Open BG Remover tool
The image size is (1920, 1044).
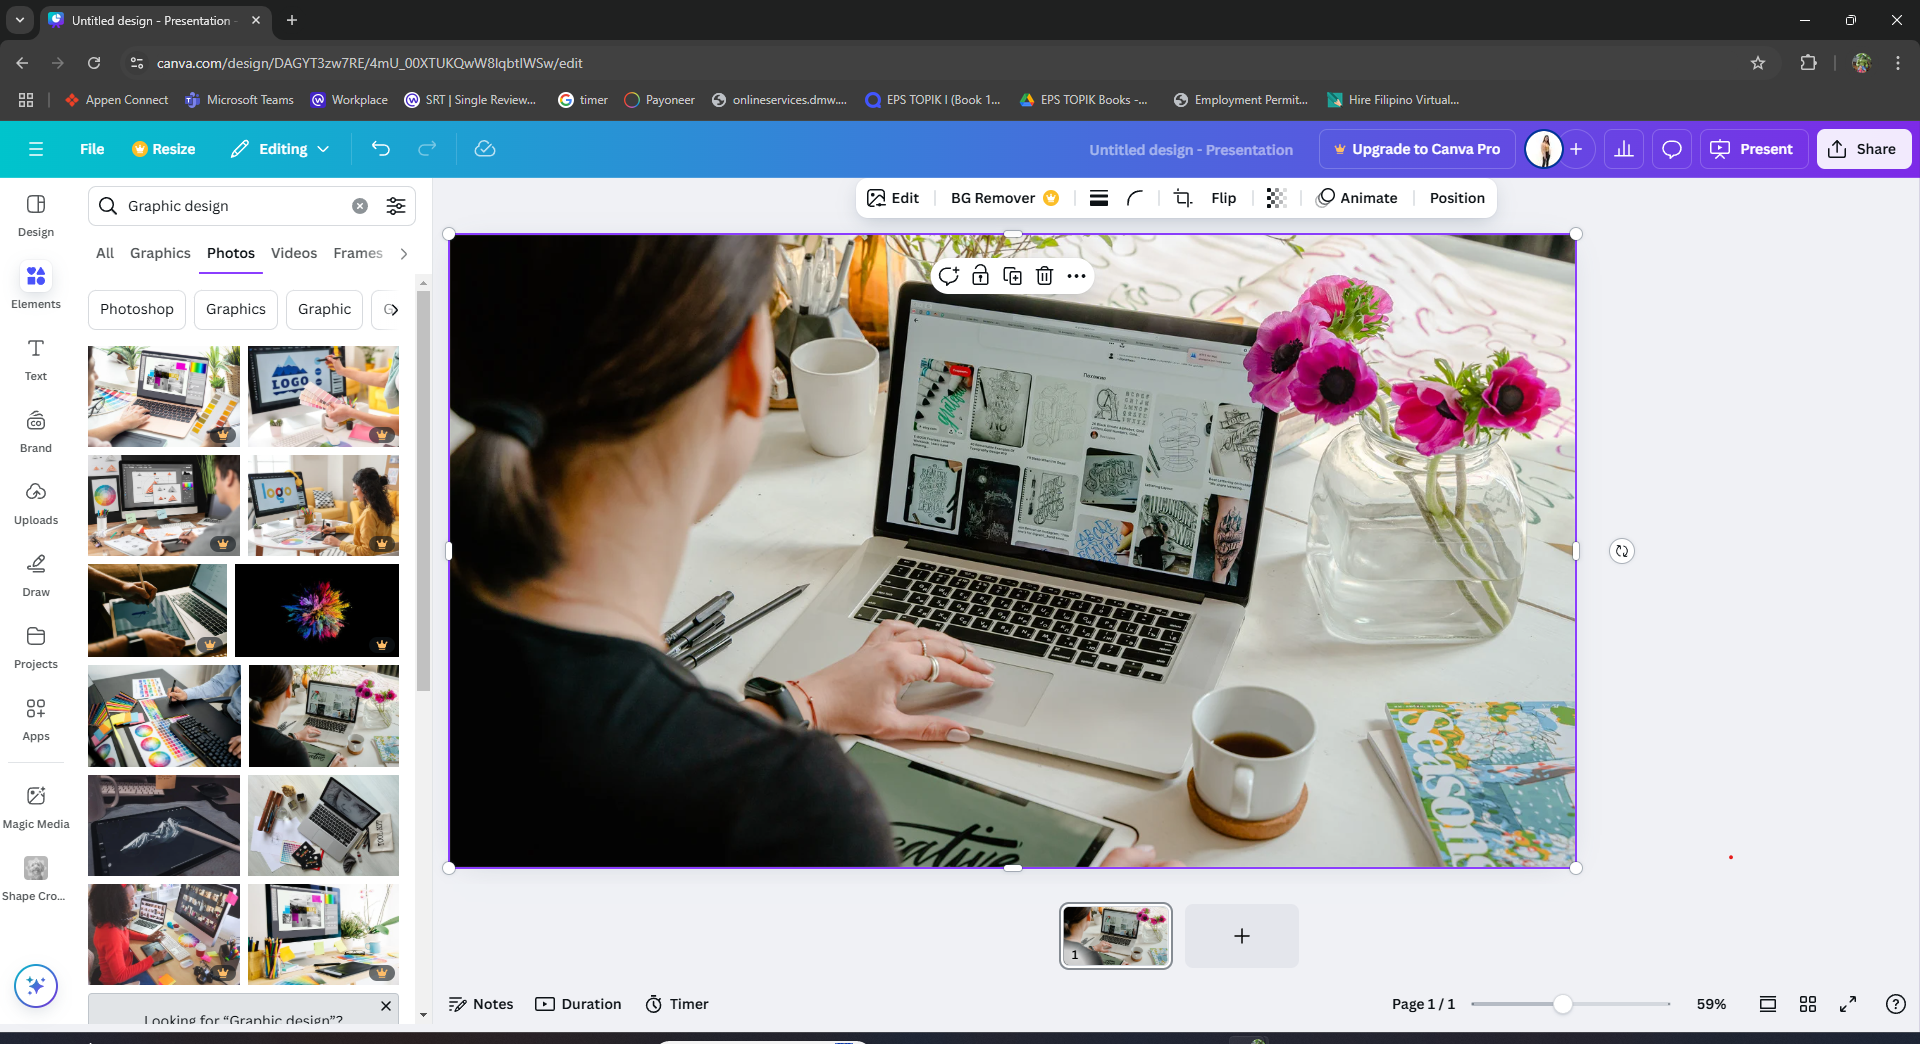pyautogui.click(x=1004, y=198)
